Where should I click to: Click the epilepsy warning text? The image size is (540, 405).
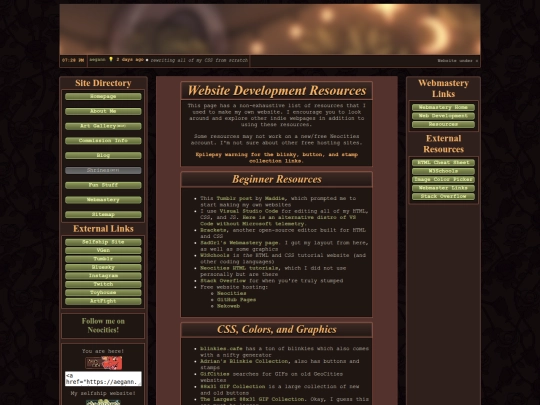click(277, 158)
